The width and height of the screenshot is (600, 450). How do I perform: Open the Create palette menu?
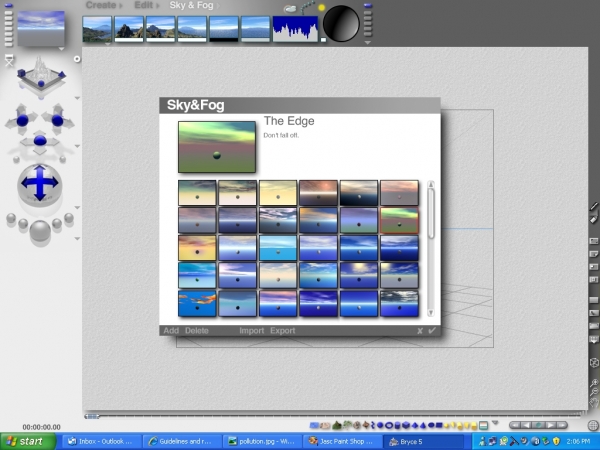click(x=101, y=5)
